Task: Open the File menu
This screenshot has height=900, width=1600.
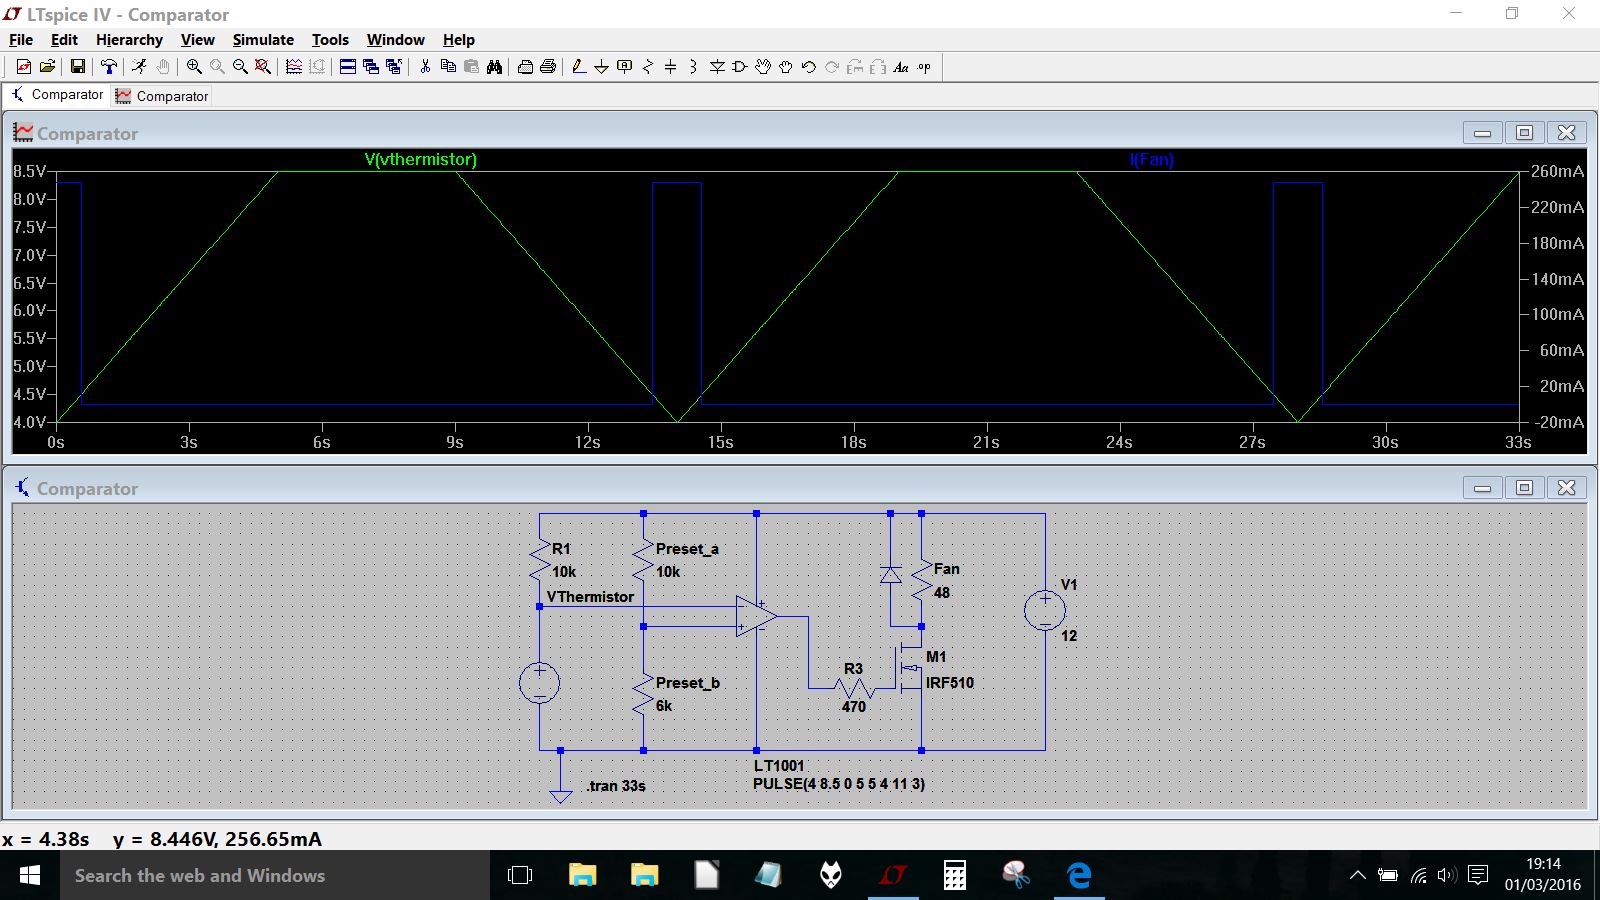Action: (x=21, y=40)
